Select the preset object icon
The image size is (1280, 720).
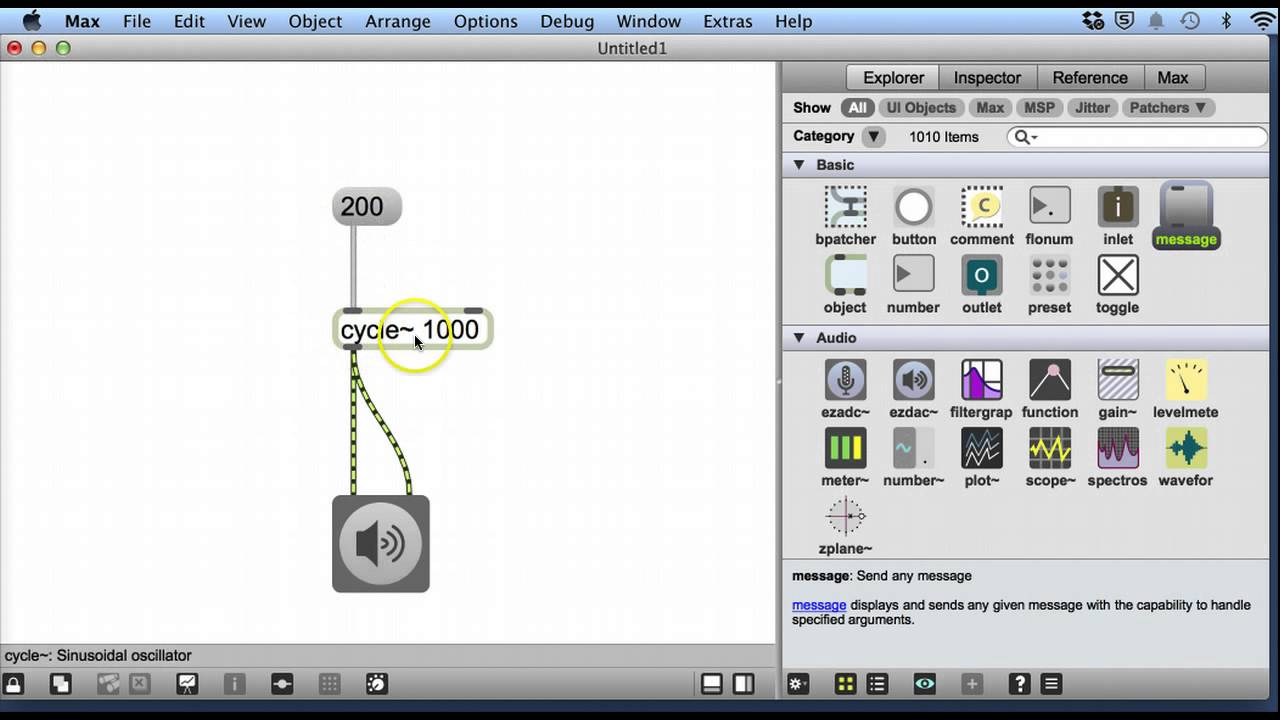coord(1049,275)
